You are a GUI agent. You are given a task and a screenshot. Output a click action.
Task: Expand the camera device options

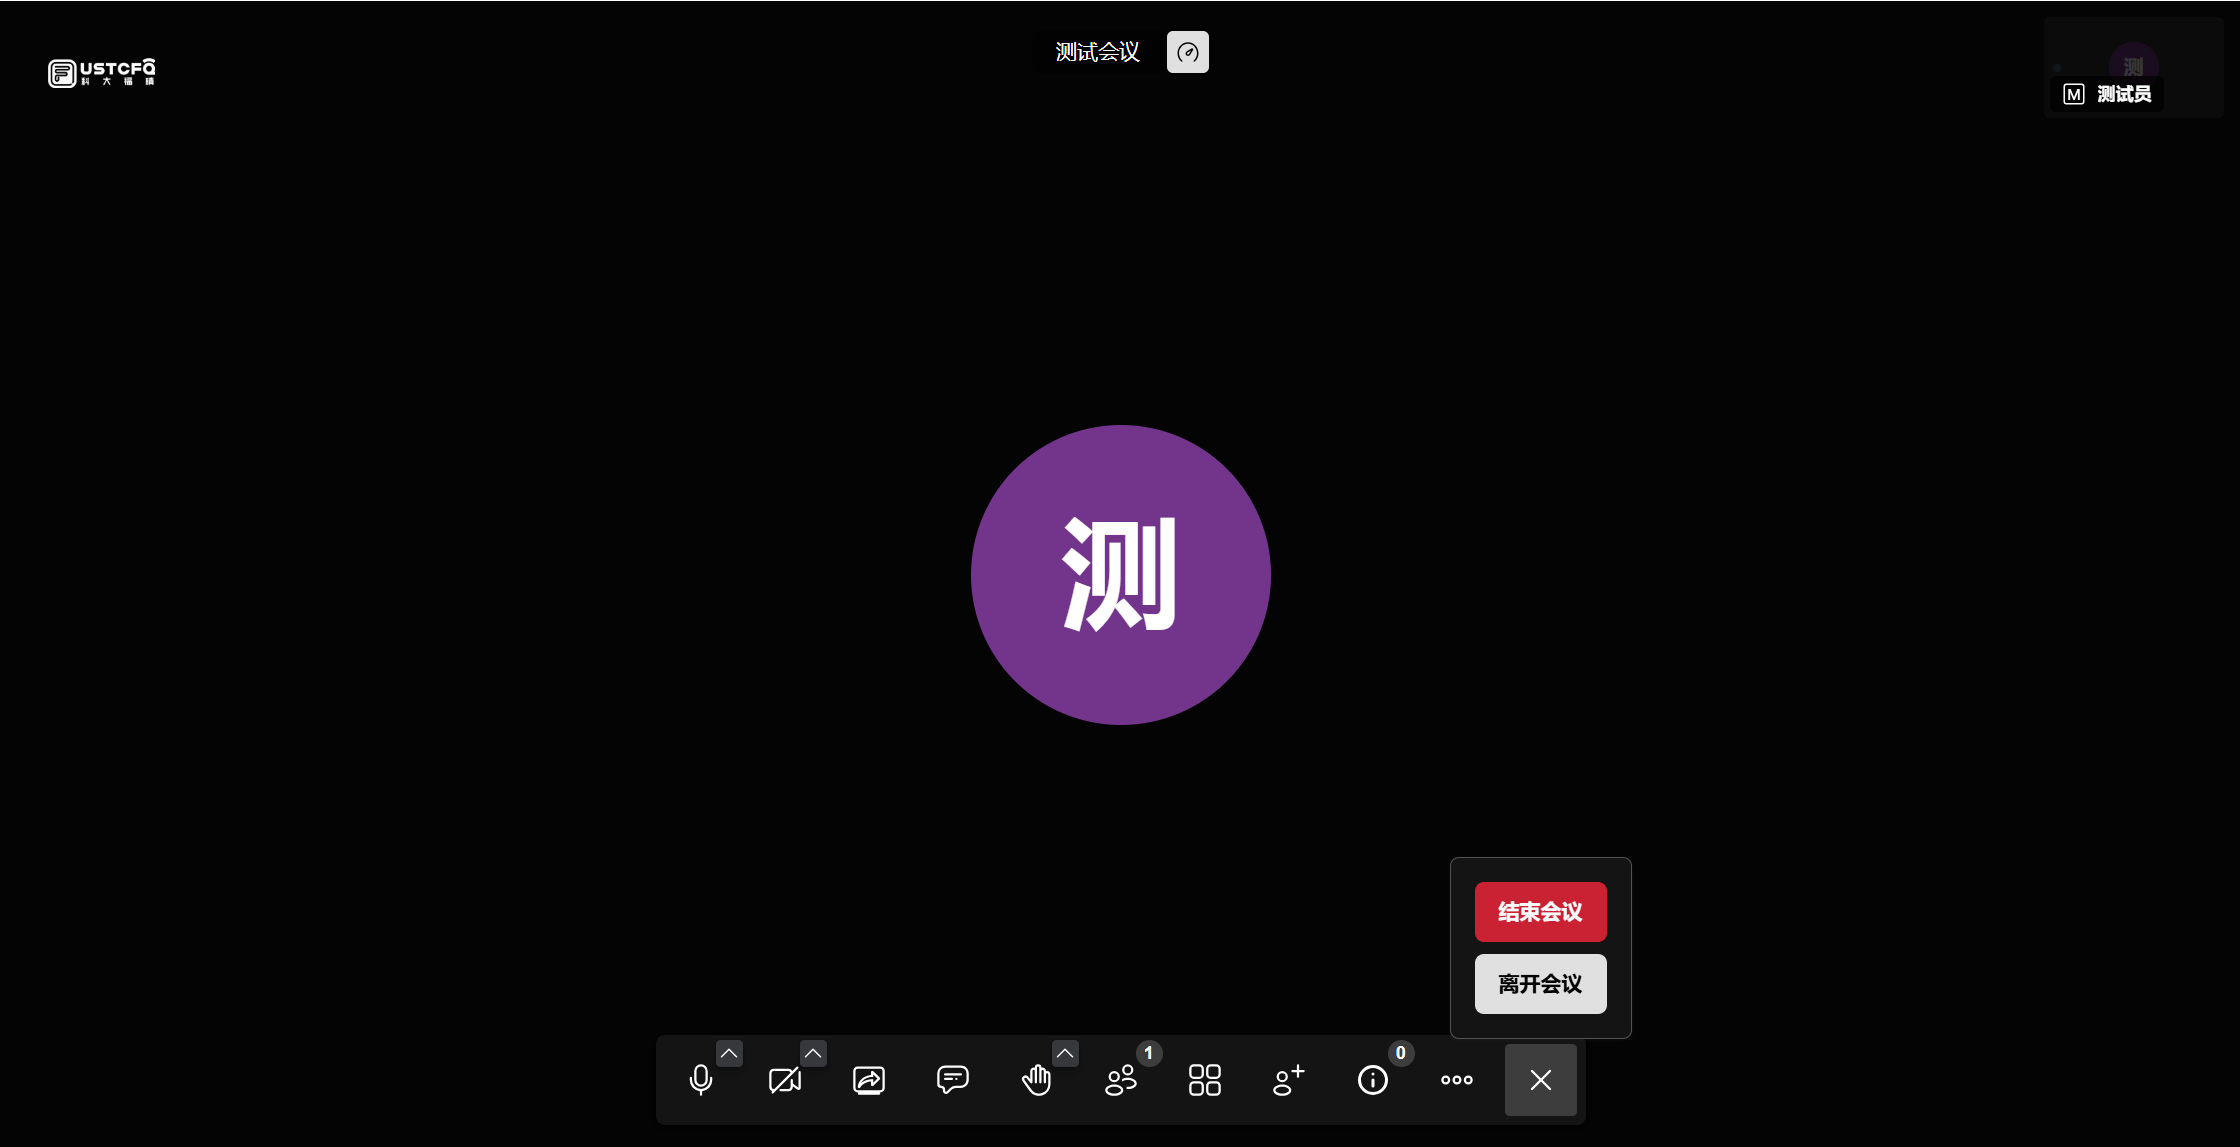pos(813,1053)
